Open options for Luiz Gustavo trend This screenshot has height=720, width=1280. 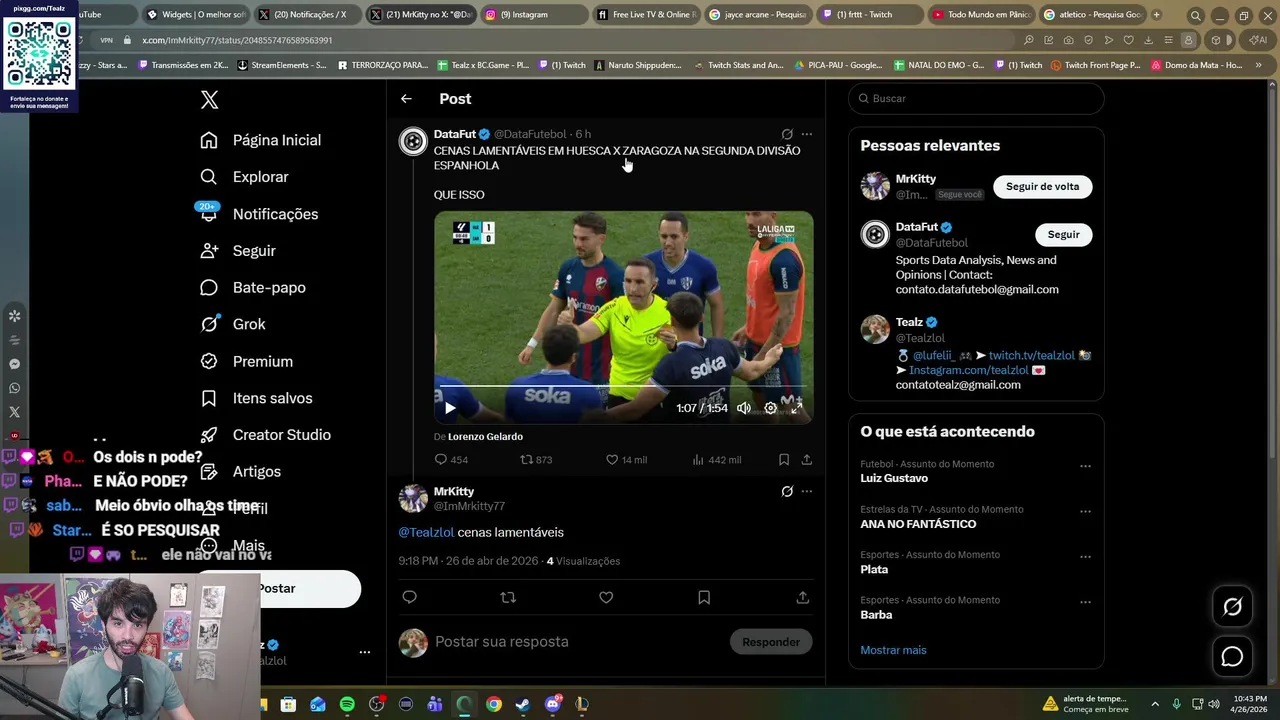pyautogui.click(x=1085, y=466)
